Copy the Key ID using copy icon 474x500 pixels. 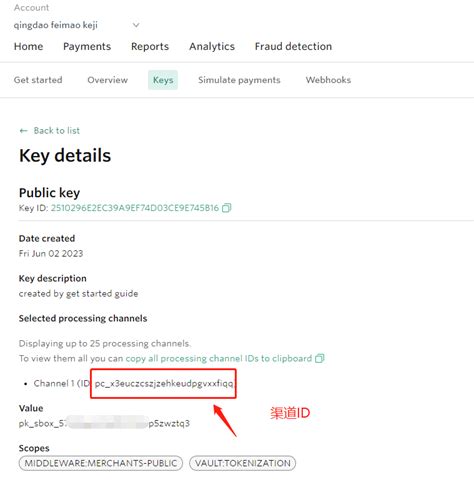click(227, 208)
